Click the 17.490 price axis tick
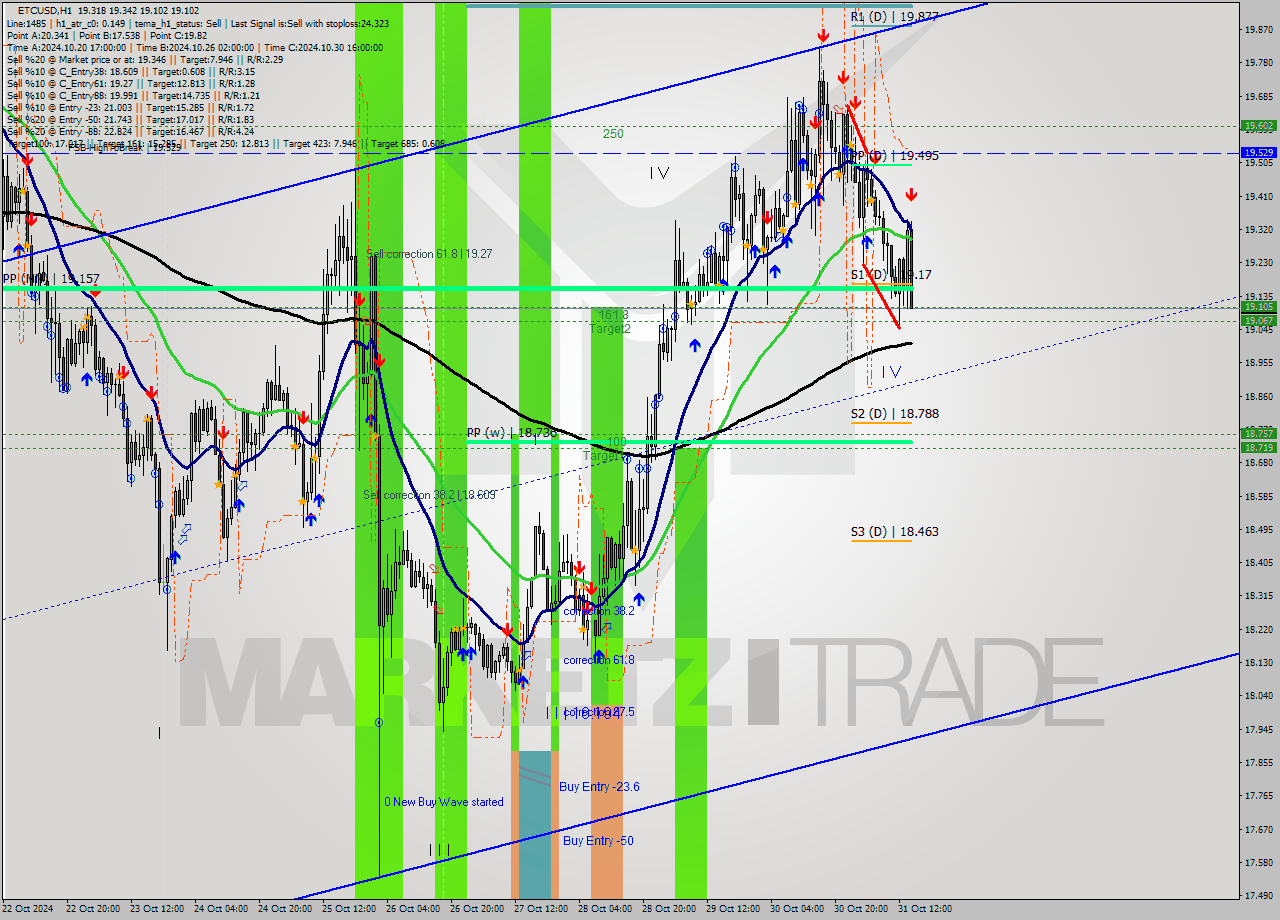 click(1258, 895)
